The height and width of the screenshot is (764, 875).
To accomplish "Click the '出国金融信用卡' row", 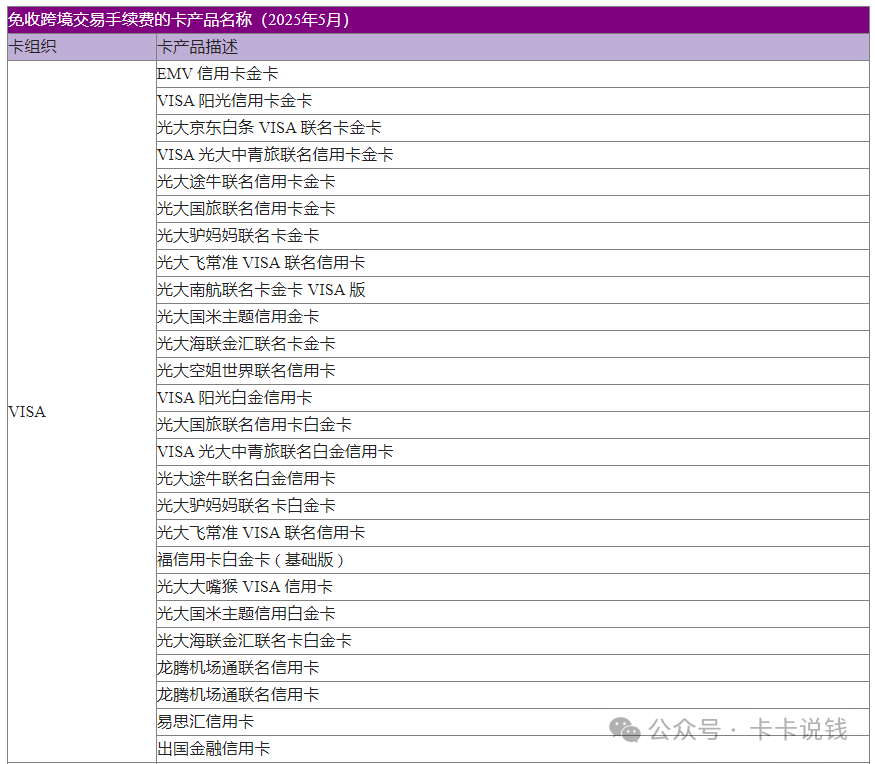I will point(512,749).
